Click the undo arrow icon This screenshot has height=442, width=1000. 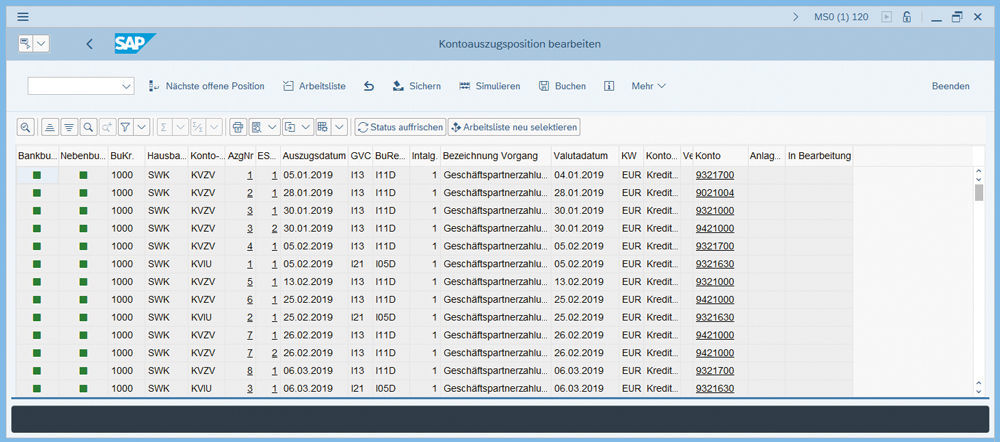click(369, 86)
